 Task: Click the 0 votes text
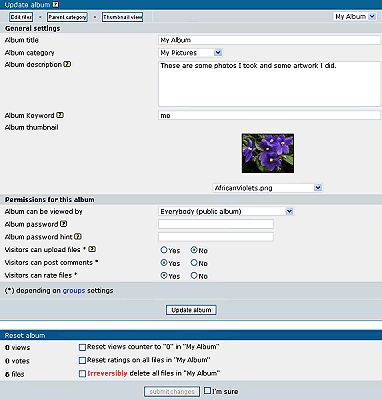point(17,361)
